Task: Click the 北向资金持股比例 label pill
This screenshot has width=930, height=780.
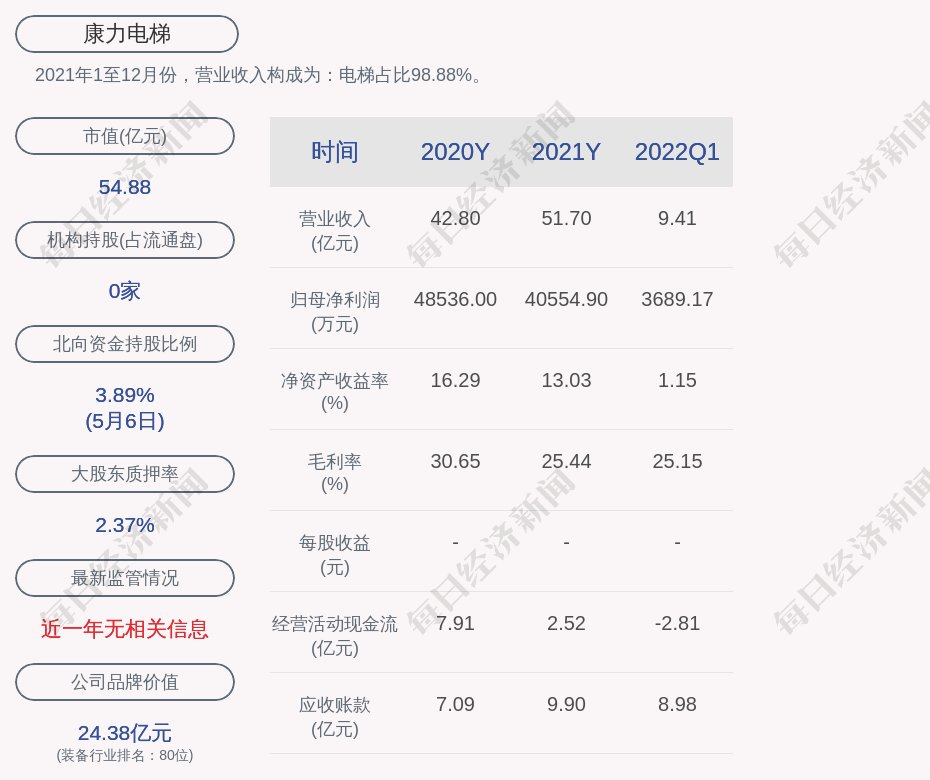Action: [x=125, y=343]
